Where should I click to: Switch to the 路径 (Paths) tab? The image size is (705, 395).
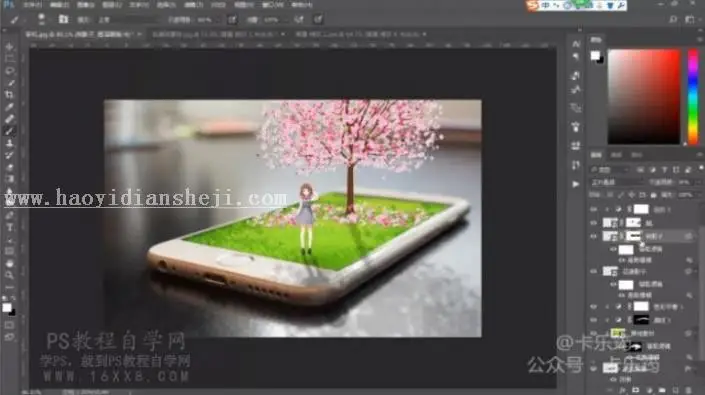click(x=637, y=155)
